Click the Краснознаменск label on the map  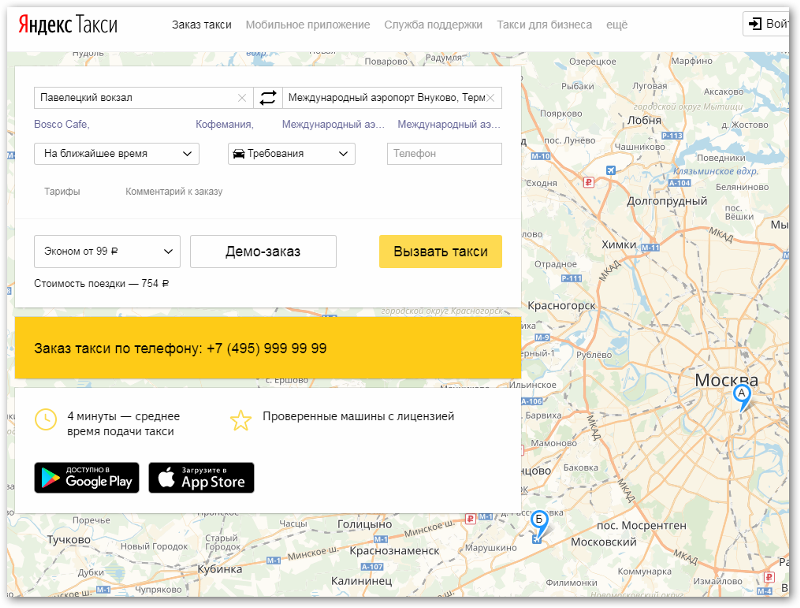click(x=394, y=551)
